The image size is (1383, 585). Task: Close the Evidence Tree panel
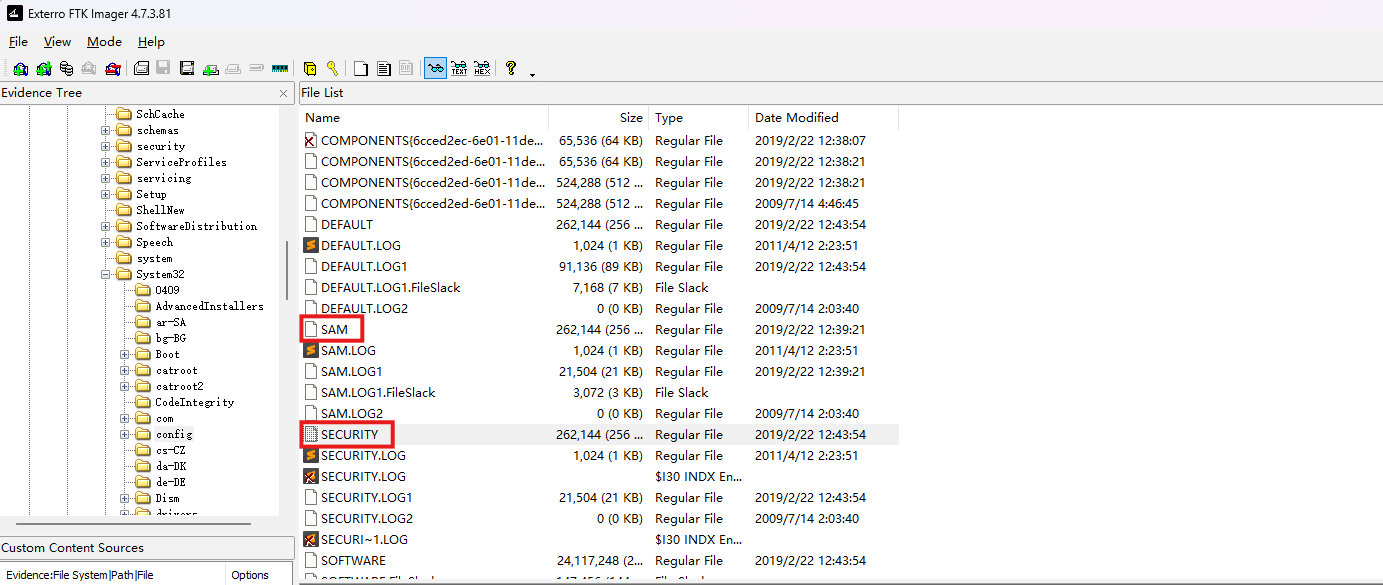(x=283, y=93)
